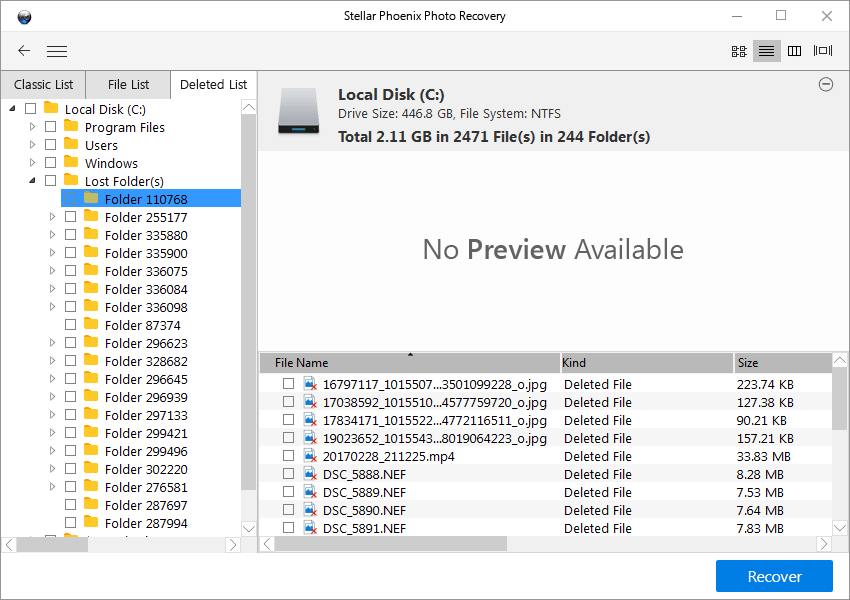
Task: Click the Folder 110768 folder icon
Action: point(91,198)
